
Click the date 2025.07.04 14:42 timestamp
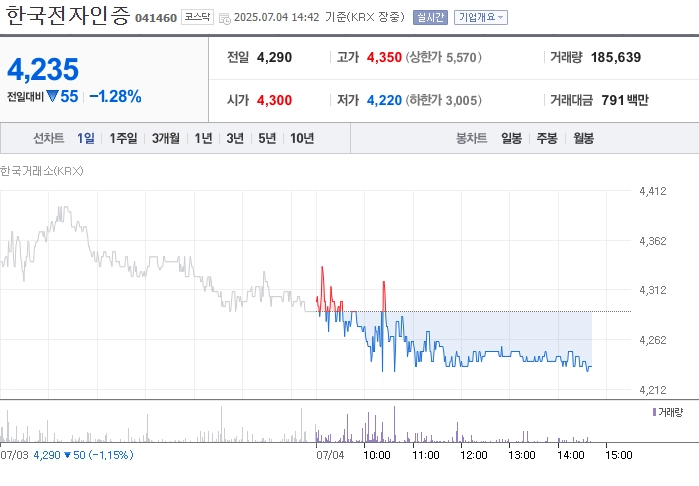point(276,17)
